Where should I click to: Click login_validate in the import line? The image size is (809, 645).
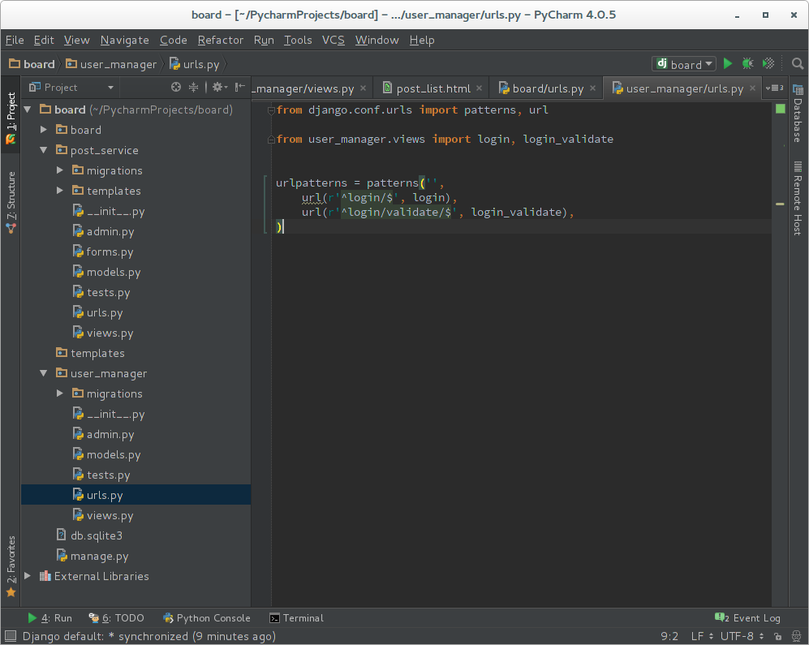point(568,139)
